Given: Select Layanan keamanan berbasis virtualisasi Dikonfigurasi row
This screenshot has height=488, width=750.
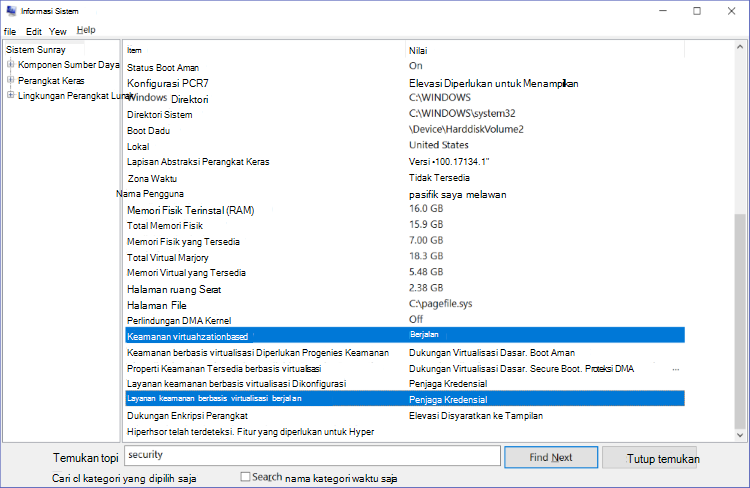Looking at the screenshot, I should point(405,384).
